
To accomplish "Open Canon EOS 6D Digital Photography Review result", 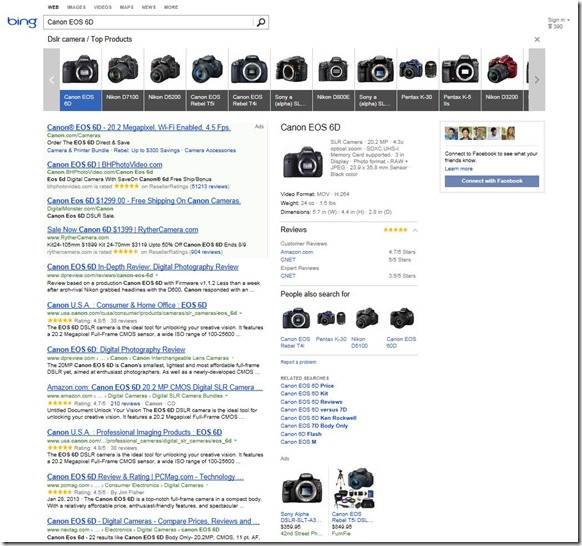I will click(116, 349).
